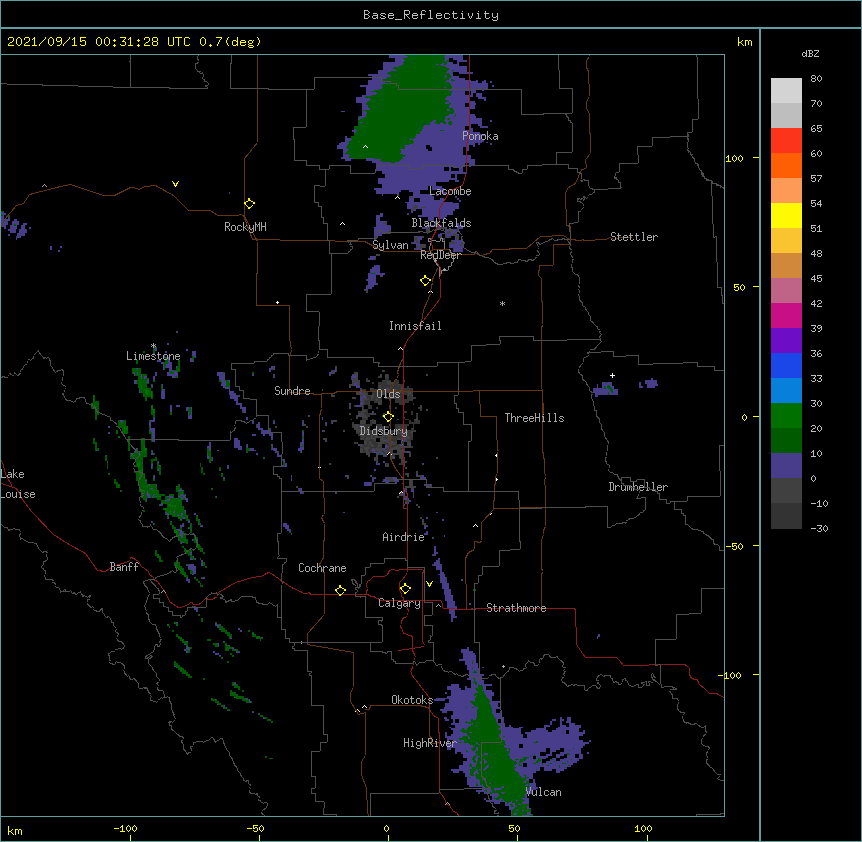The width and height of the screenshot is (862, 842).
Task: Click the yellow diamond marker south of RedDeer
Action: pos(425,281)
